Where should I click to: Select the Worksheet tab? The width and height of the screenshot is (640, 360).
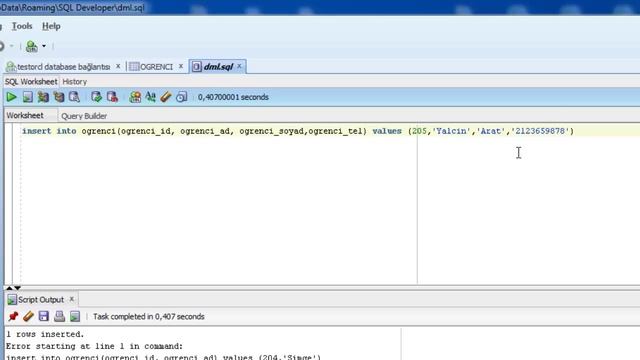click(x=25, y=116)
